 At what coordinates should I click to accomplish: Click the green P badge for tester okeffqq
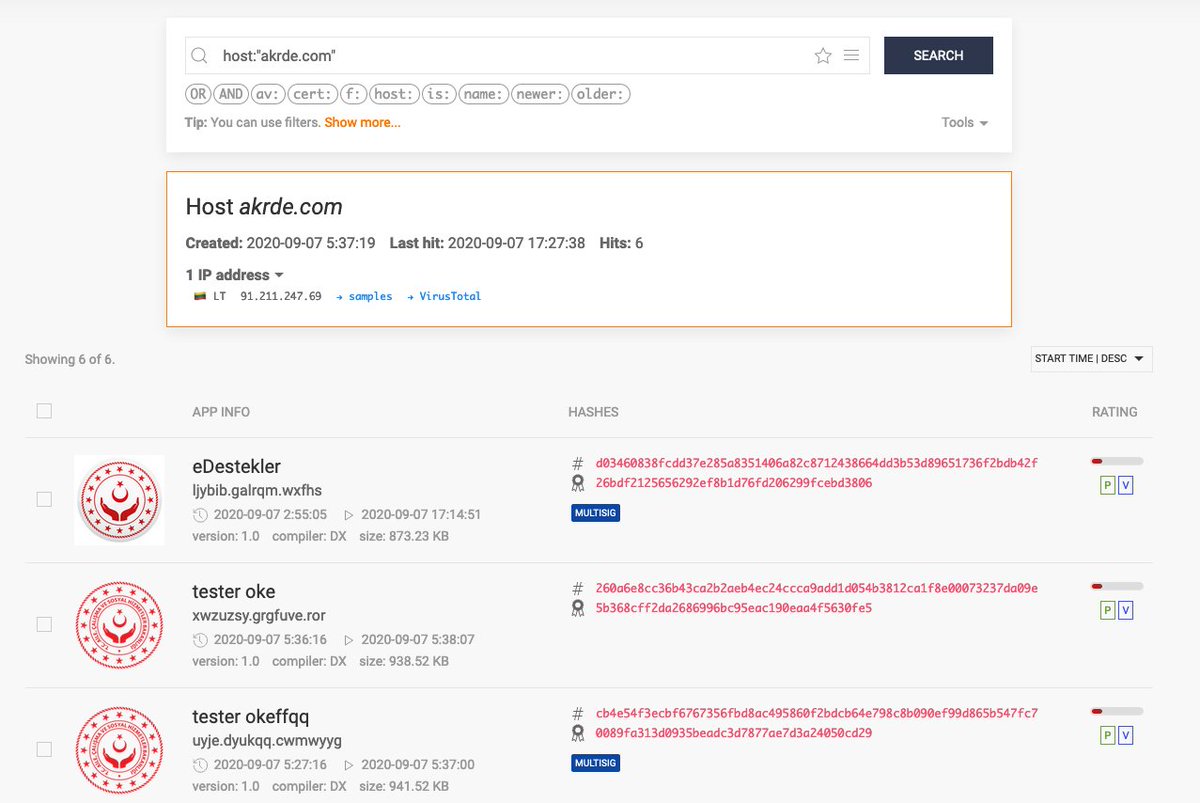[1107, 735]
